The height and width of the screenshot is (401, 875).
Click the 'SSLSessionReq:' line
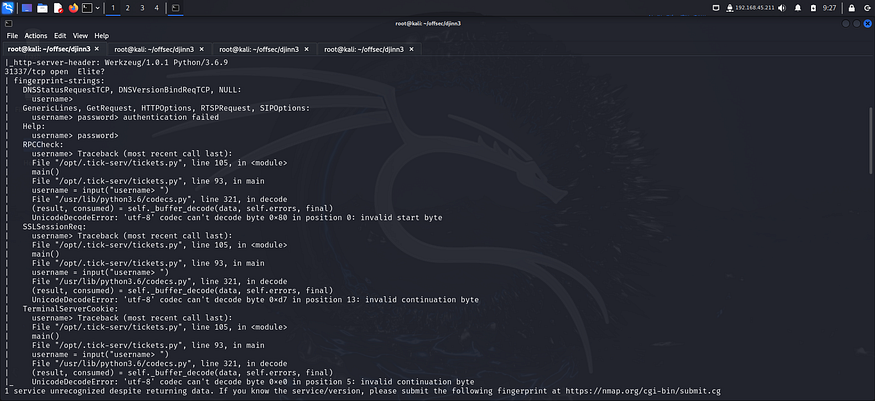click(54, 226)
